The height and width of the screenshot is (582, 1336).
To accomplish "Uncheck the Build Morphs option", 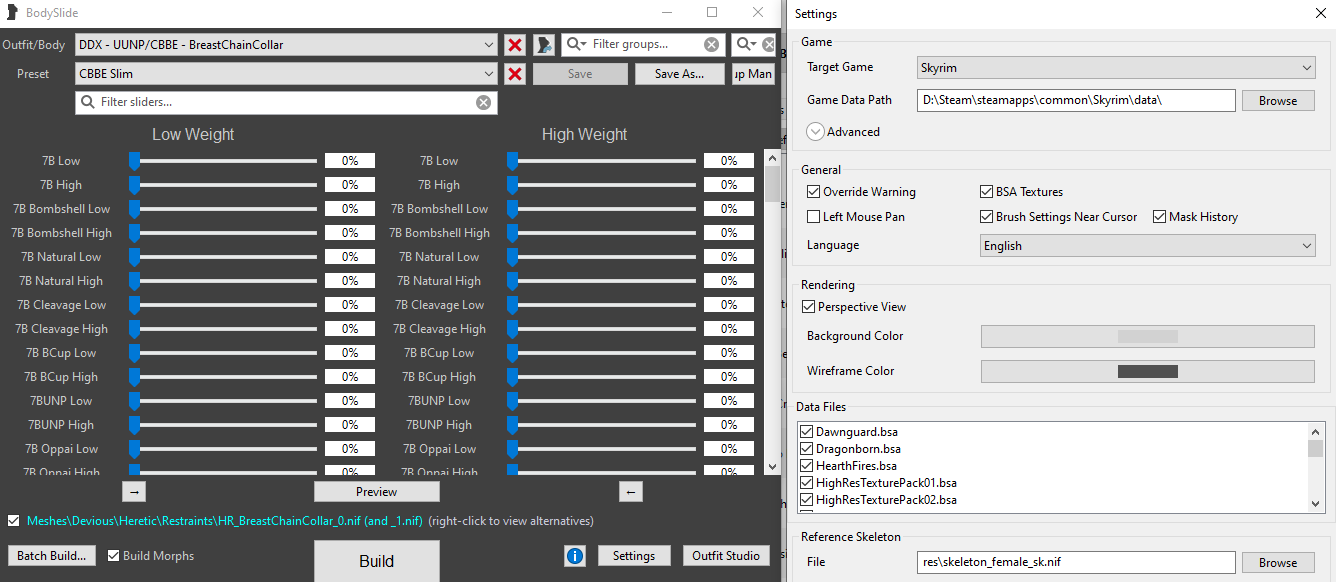I will click(x=114, y=556).
